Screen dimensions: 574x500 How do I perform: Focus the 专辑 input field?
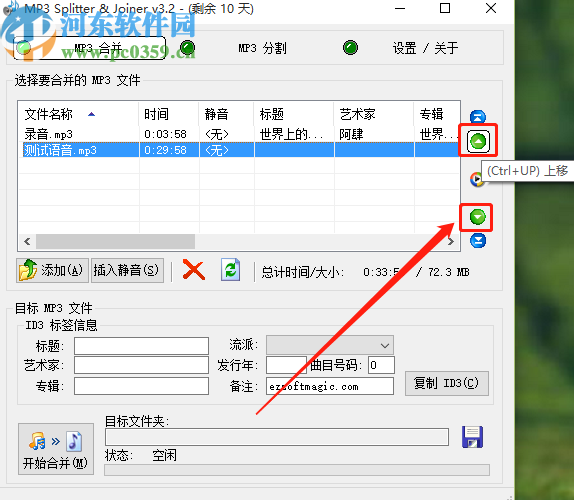141,386
